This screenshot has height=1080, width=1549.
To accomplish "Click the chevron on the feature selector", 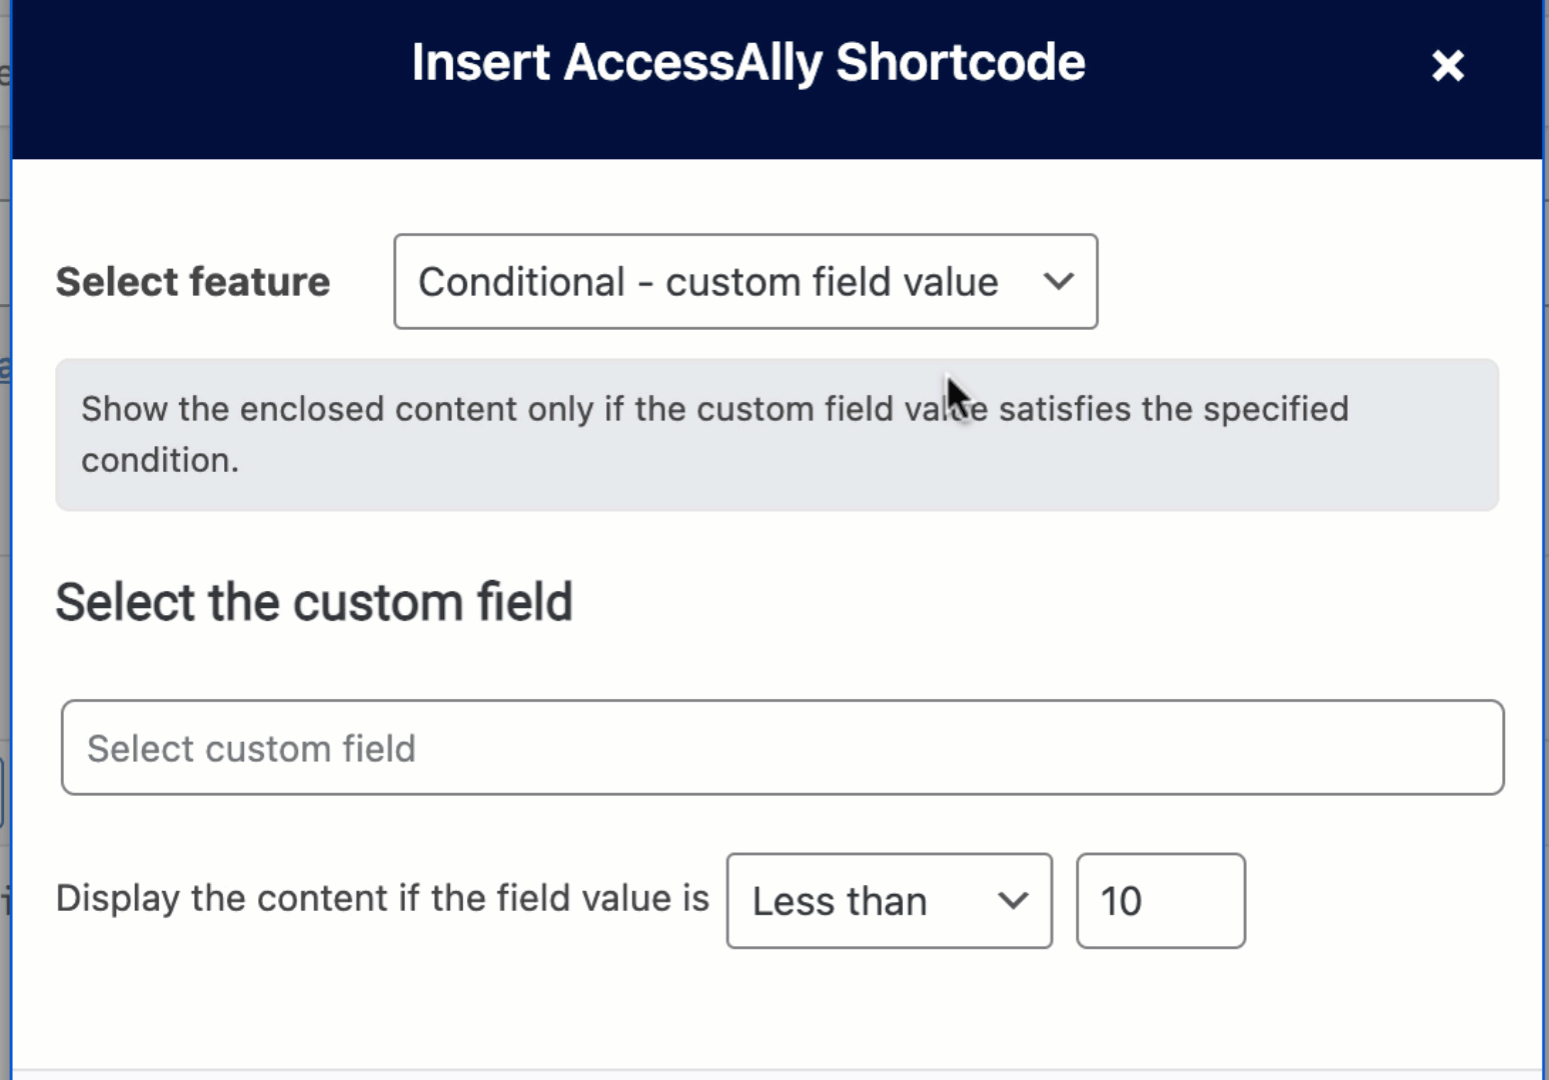I will pos(1059,281).
